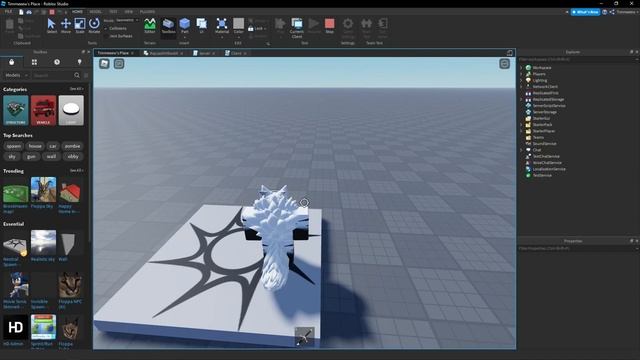Expand the Workspace node in Explorer
Viewport: 640px width, 360px height.
coord(522,68)
